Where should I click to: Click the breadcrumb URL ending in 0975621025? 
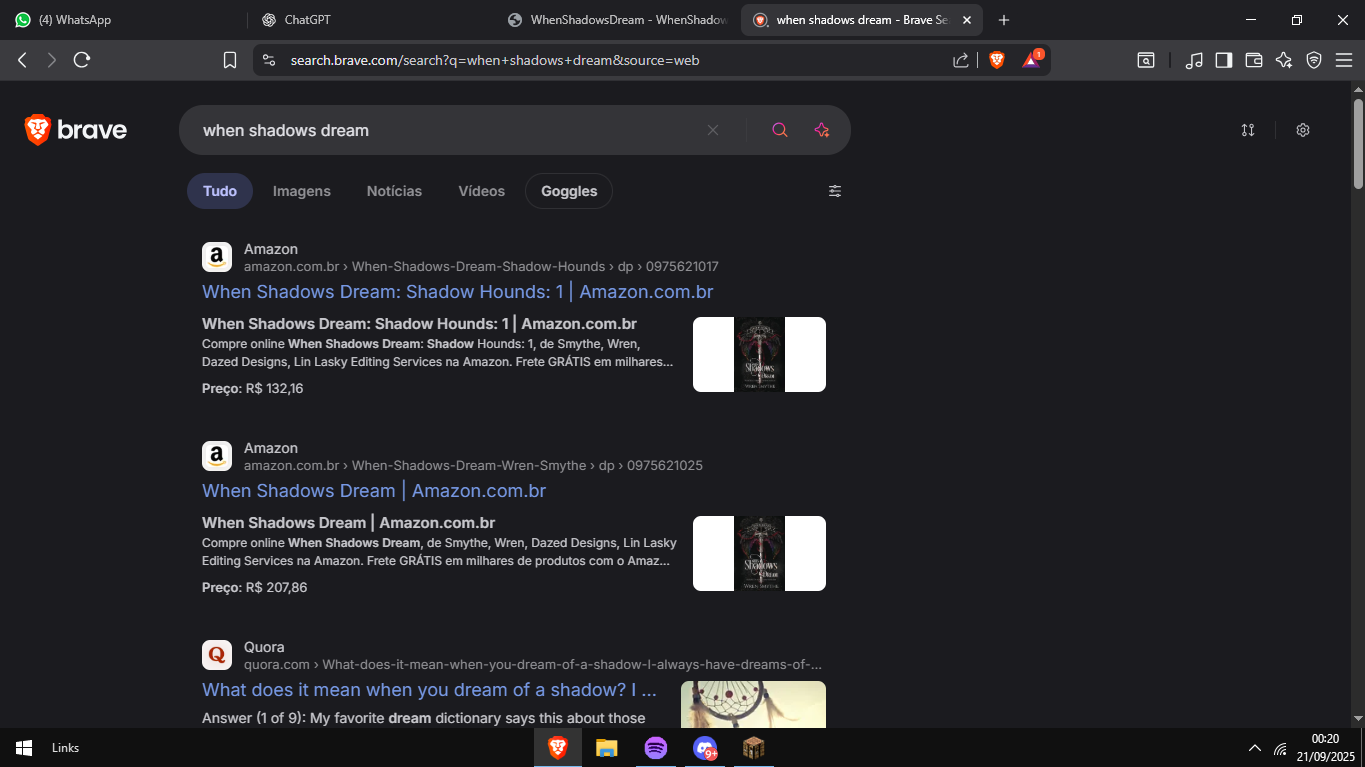(x=473, y=466)
